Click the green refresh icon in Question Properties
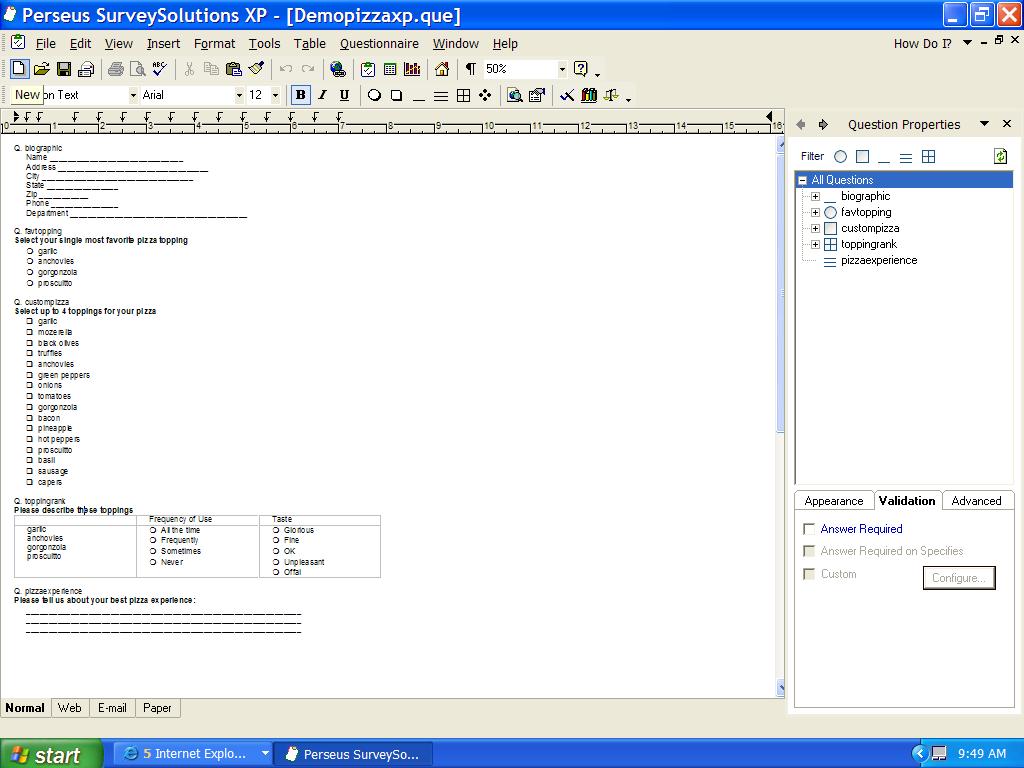Viewport: 1024px width, 768px height. [x=1000, y=156]
